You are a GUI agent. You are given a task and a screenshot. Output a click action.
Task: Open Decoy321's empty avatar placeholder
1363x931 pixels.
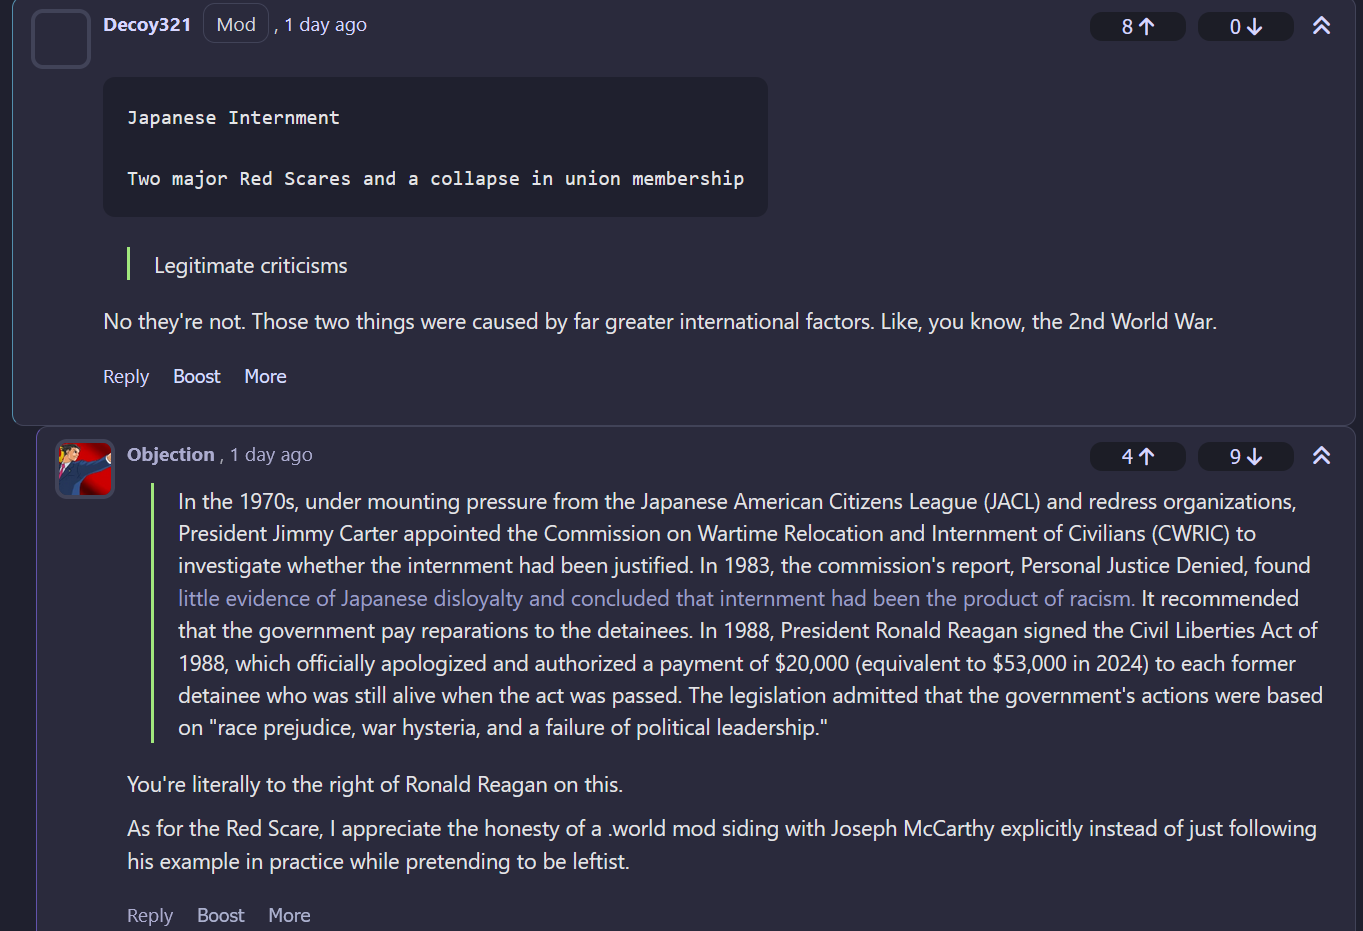61,39
